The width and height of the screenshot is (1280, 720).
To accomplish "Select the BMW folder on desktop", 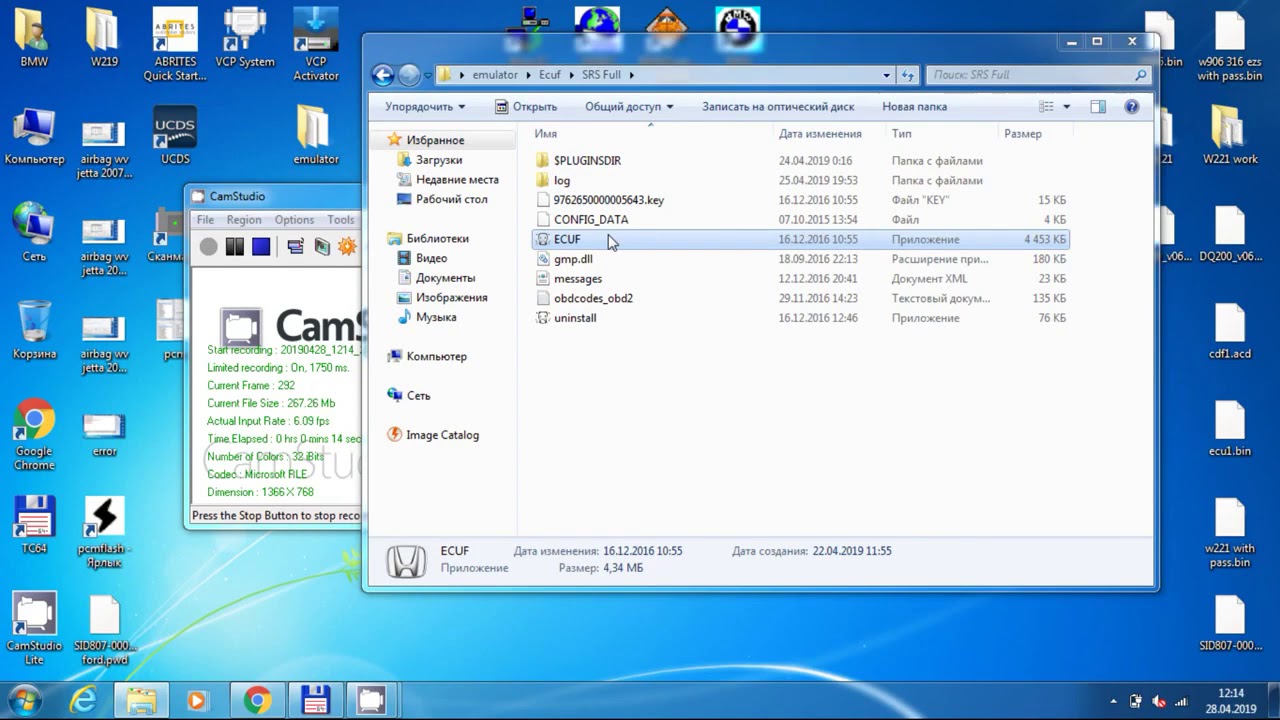I will 34,40.
